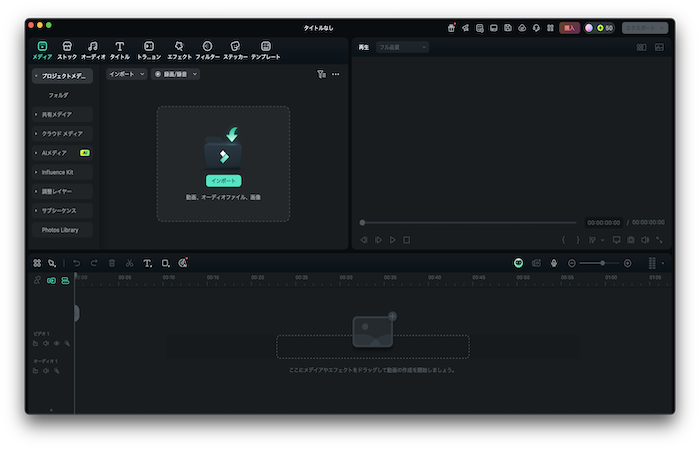Open the インポート dropdown above the media area
Screen dimensions: 700x450
coord(127,74)
